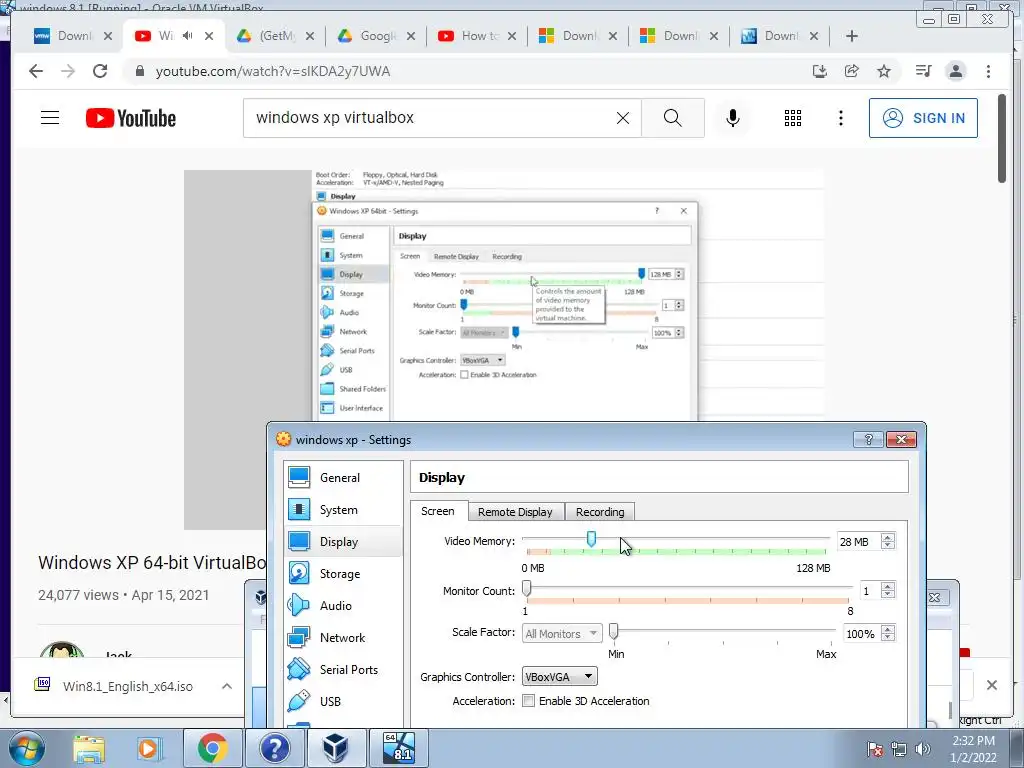Open a new Chrome tab
Viewport: 1024px width, 768px height.
pos(852,36)
